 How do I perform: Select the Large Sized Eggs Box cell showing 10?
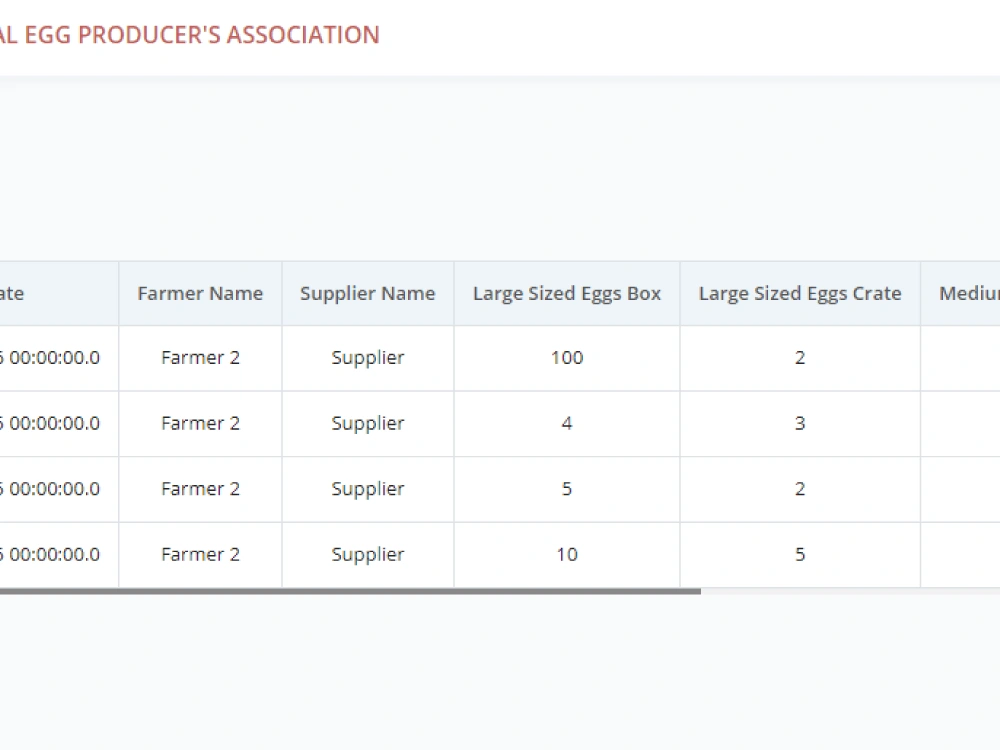tap(567, 555)
